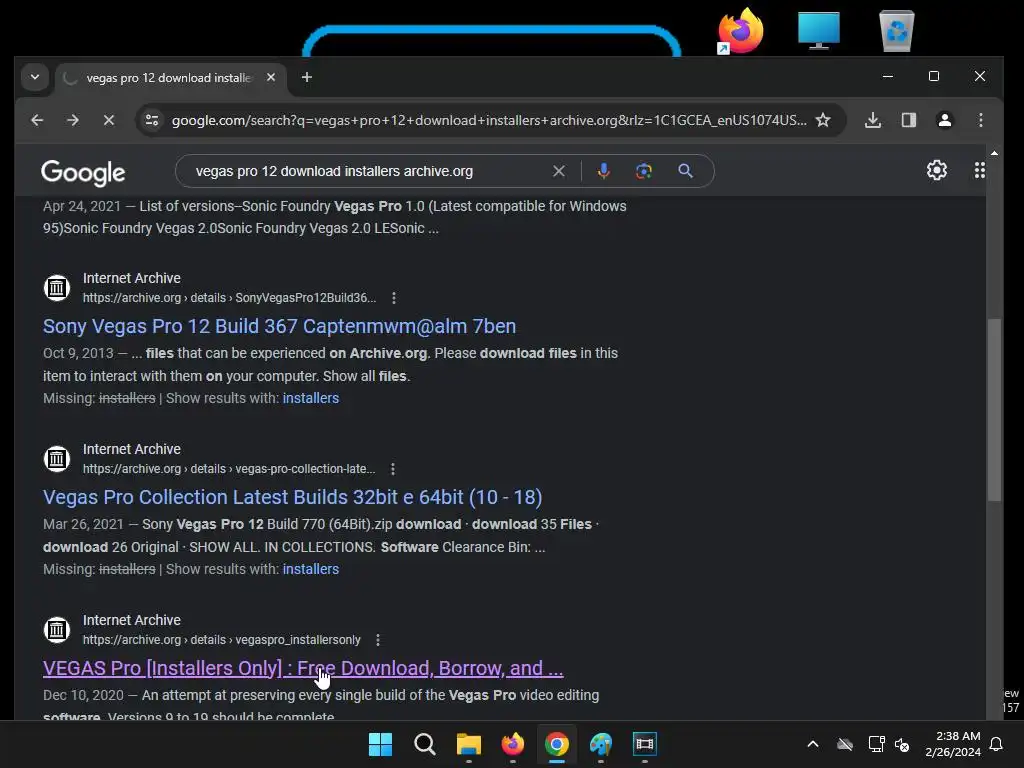
Task: Open clock showing 2:38 AM
Action: tap(953, 744)
